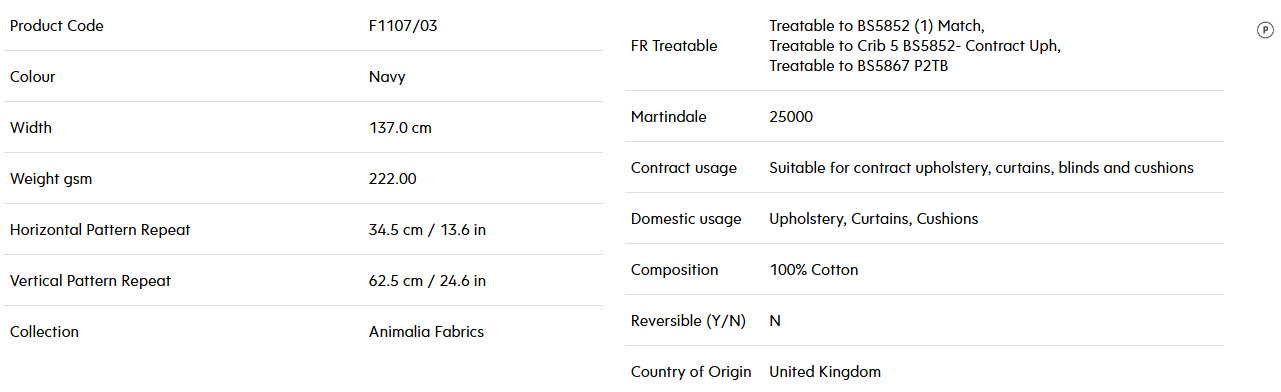Click the Treatable to BS5867 P2TB line
Image resolution: width=1281 pixels, height=392 pixels.
(858, 66)
